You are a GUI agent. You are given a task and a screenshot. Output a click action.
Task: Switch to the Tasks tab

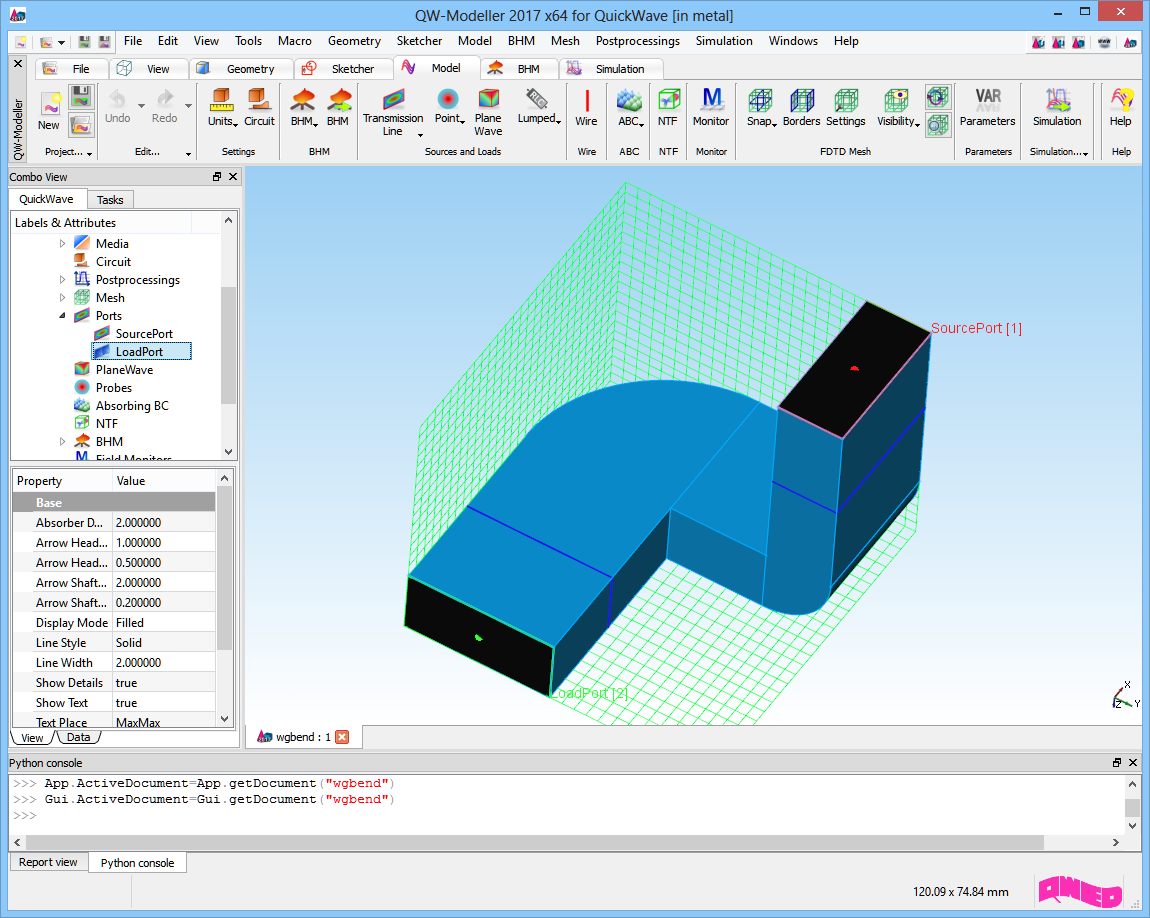110,199
